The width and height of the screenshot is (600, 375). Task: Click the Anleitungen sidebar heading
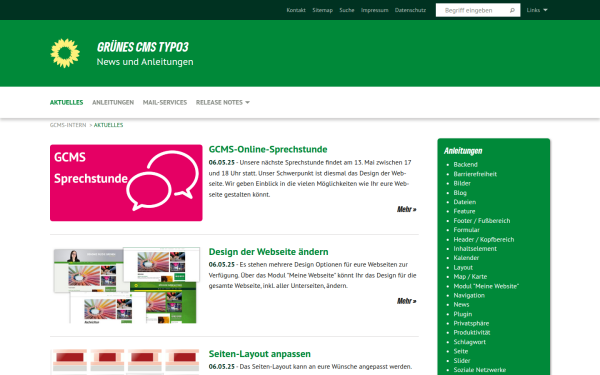click(463, 151)
